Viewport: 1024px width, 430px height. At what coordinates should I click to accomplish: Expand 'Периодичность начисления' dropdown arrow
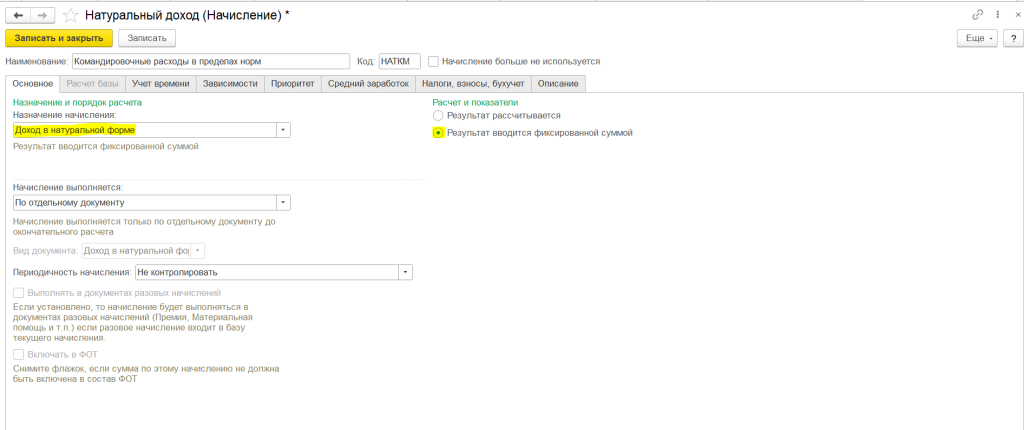click(x=405, y=272)
